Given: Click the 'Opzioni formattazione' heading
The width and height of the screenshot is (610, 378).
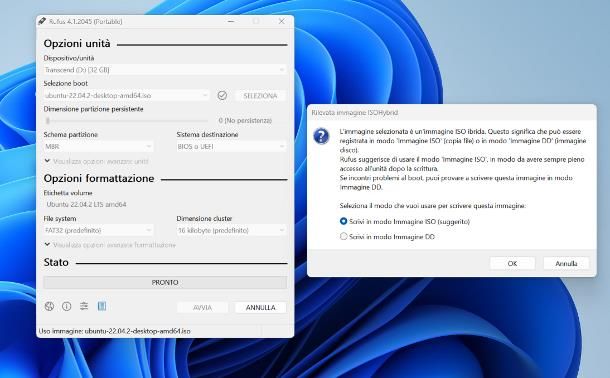Looking at the screenshot, I should point(99,178).
